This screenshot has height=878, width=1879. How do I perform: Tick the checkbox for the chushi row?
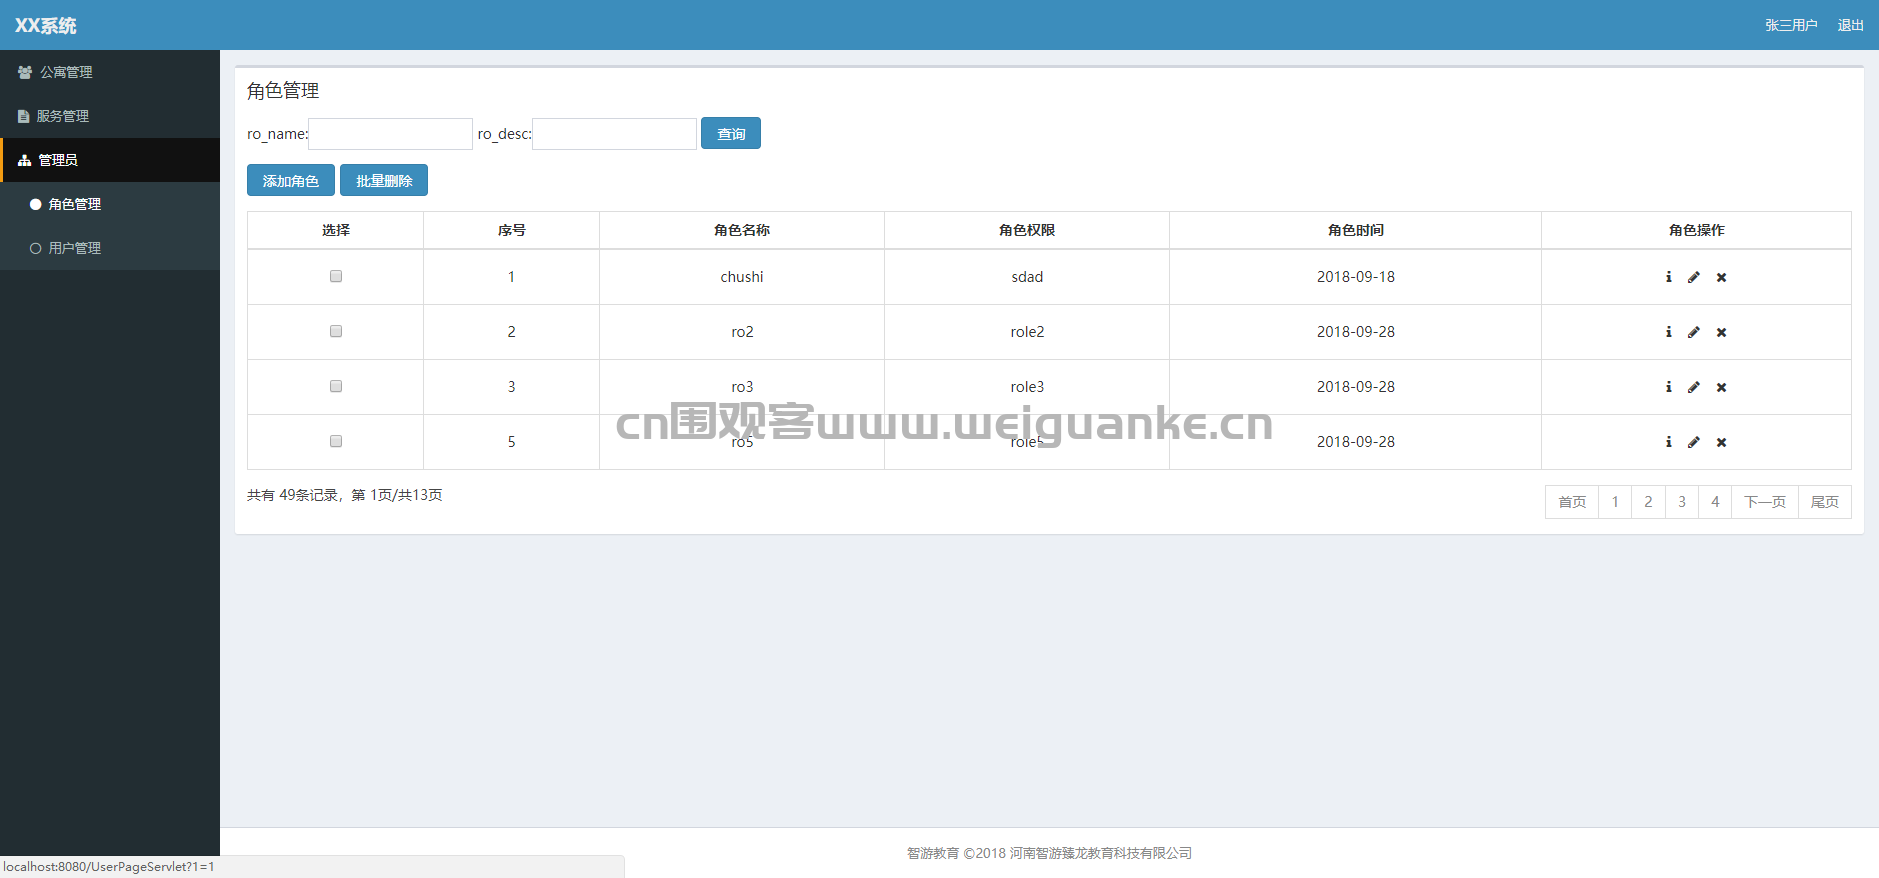click(x=336, y=276)
